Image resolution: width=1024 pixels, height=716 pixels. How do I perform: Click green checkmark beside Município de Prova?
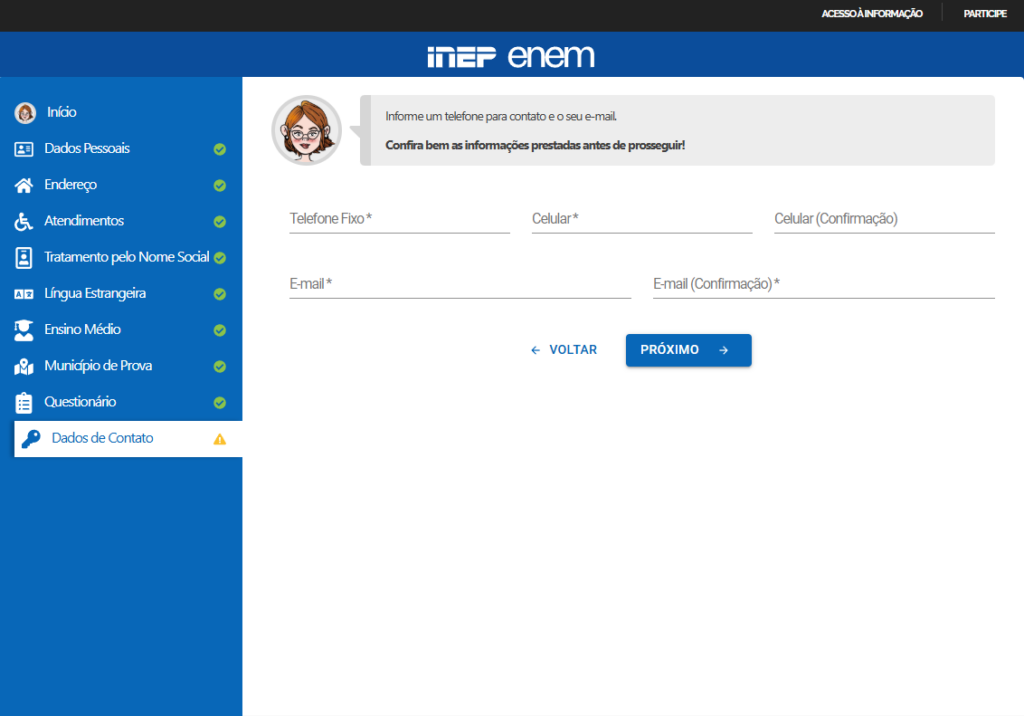coord(220,366)
